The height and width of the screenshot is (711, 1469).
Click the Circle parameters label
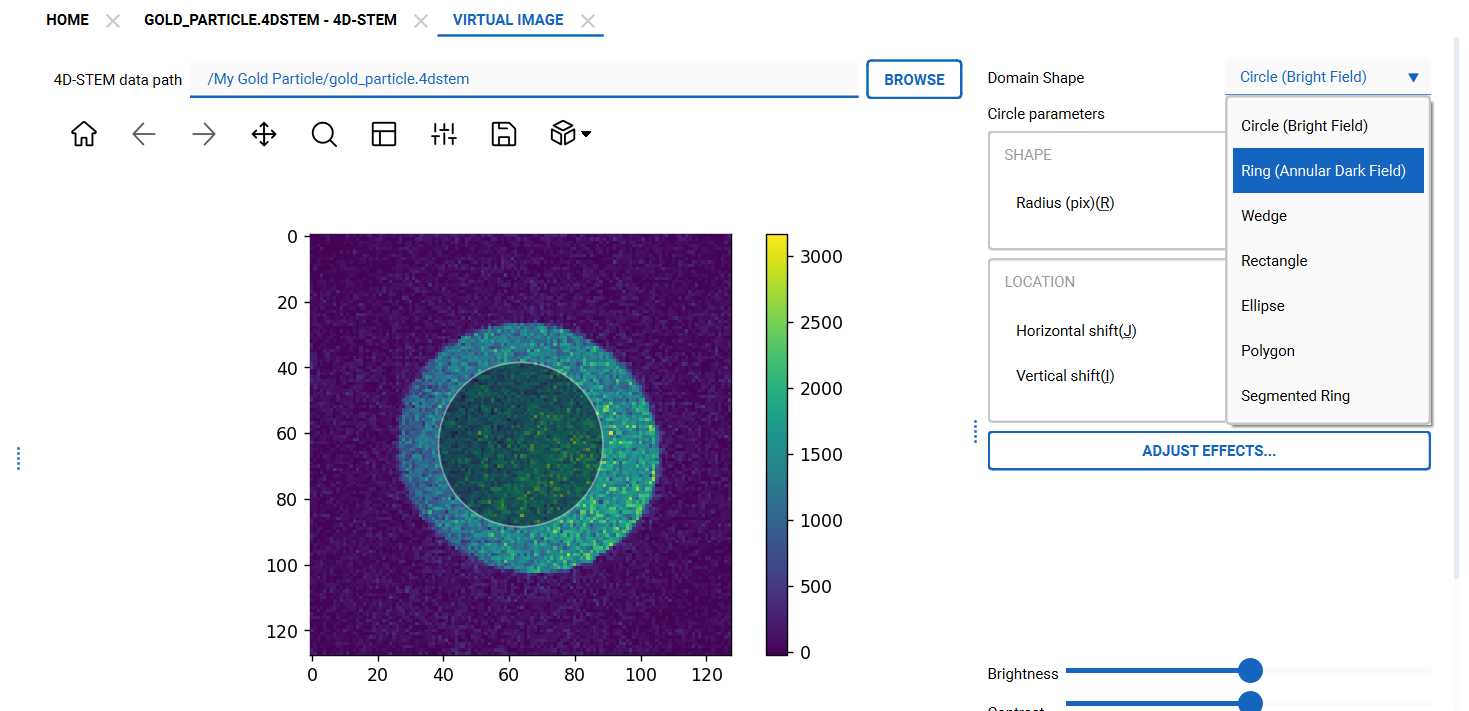click(x=1046, y=114)
